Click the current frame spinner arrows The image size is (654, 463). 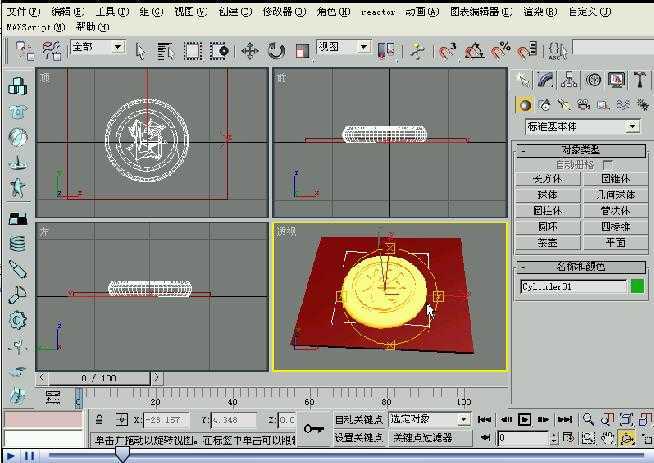pyautogui.click(x=553, y=438)
